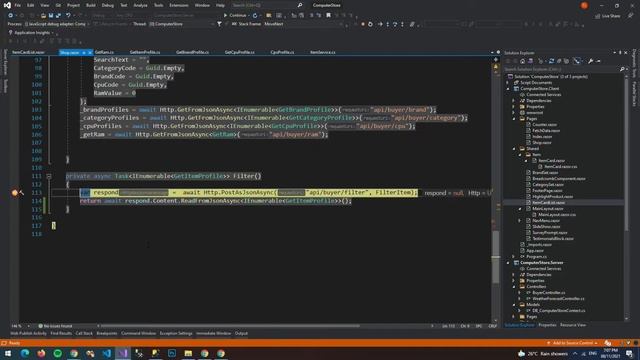Open the Stack Frame dropdown showing MoveNext

(x=304, y=24)
